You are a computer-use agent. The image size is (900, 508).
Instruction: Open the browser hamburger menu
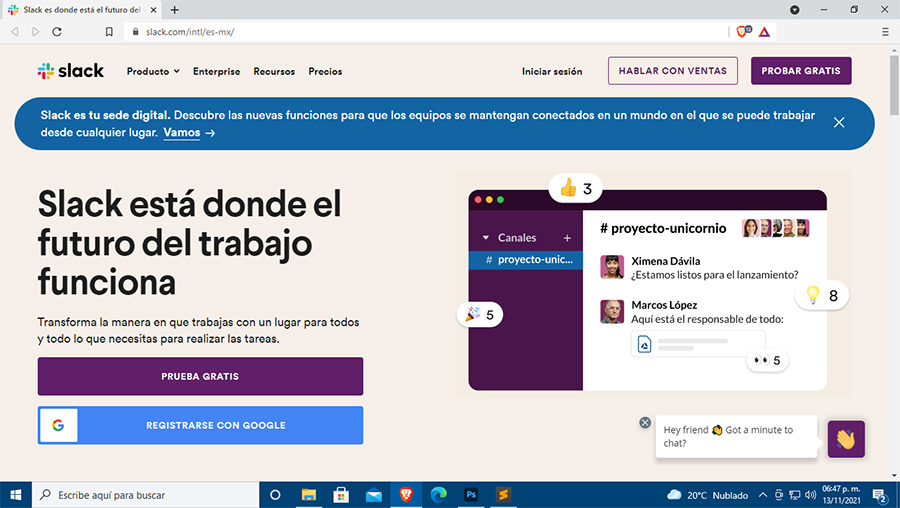coord(885,32)
